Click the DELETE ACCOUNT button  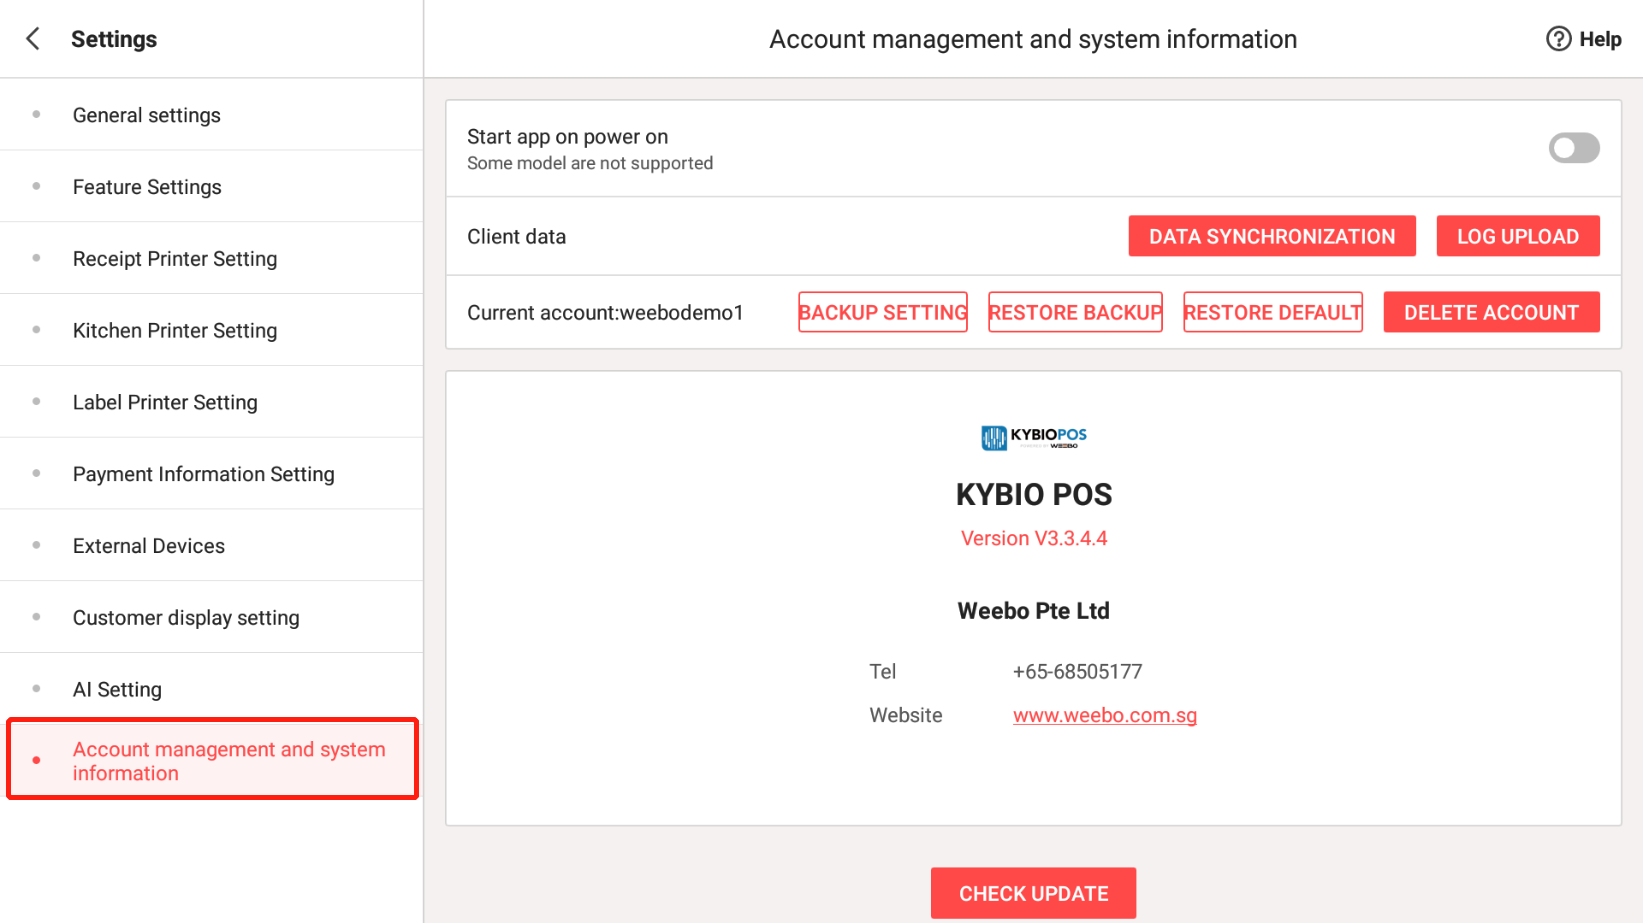[x=1492, y=312]
